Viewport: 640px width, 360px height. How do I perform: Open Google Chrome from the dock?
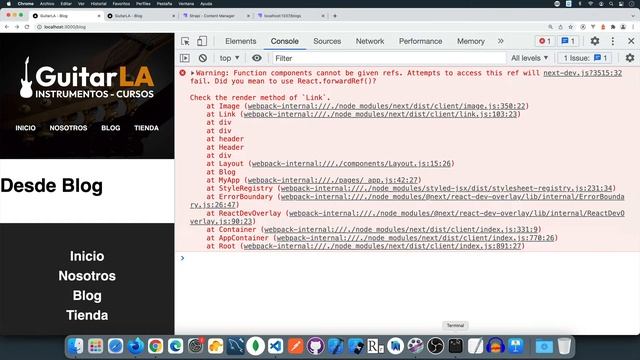pyautogui.click(x=156, y=346)
